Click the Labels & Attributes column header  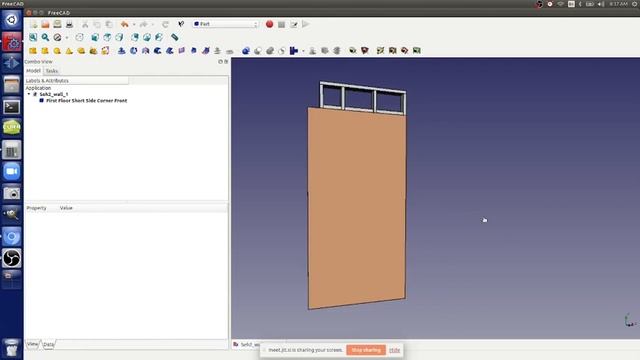coord(76,81)
